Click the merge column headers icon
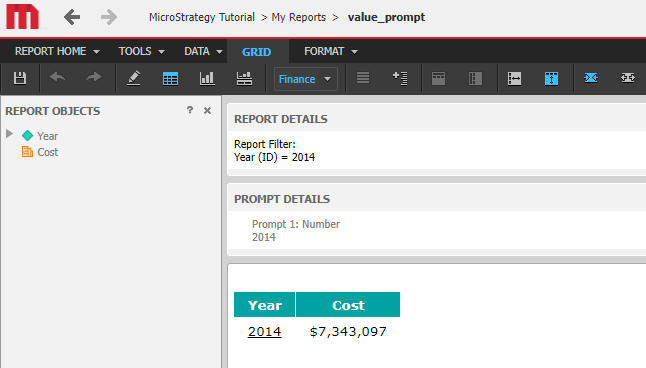 [x=438, y=78]
